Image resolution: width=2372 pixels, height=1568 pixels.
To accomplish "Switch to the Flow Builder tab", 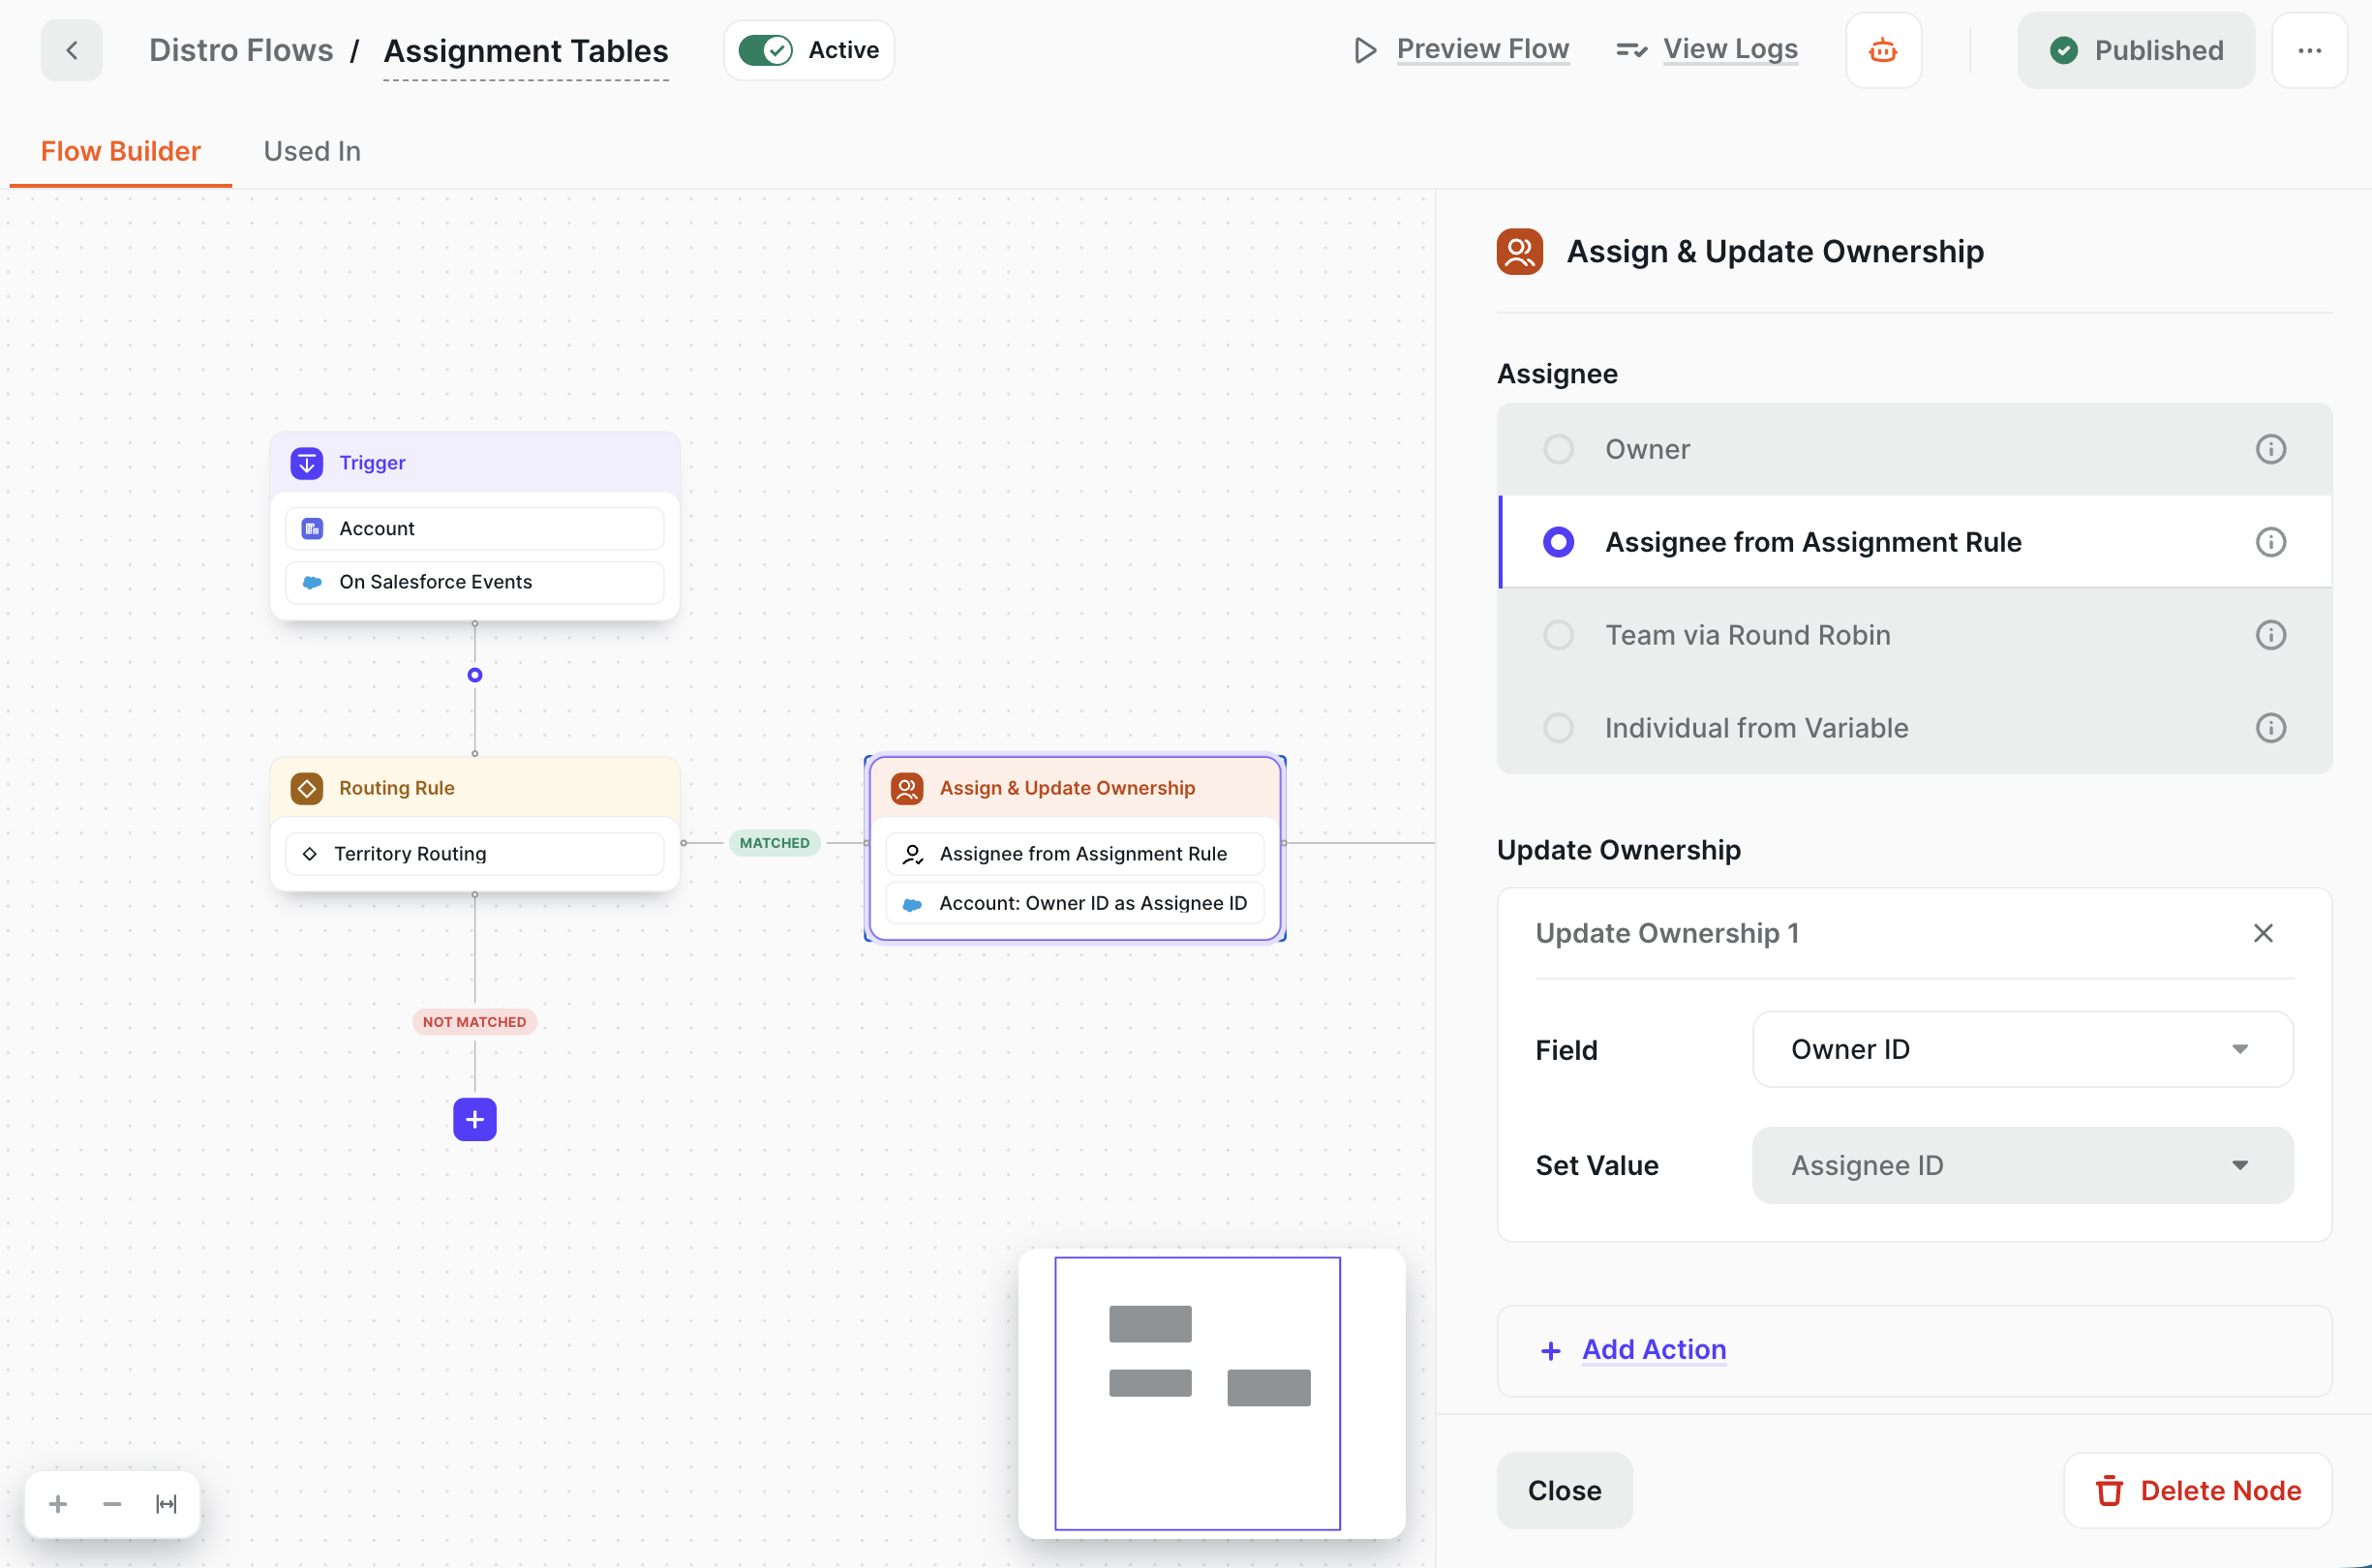I will 120,151.
